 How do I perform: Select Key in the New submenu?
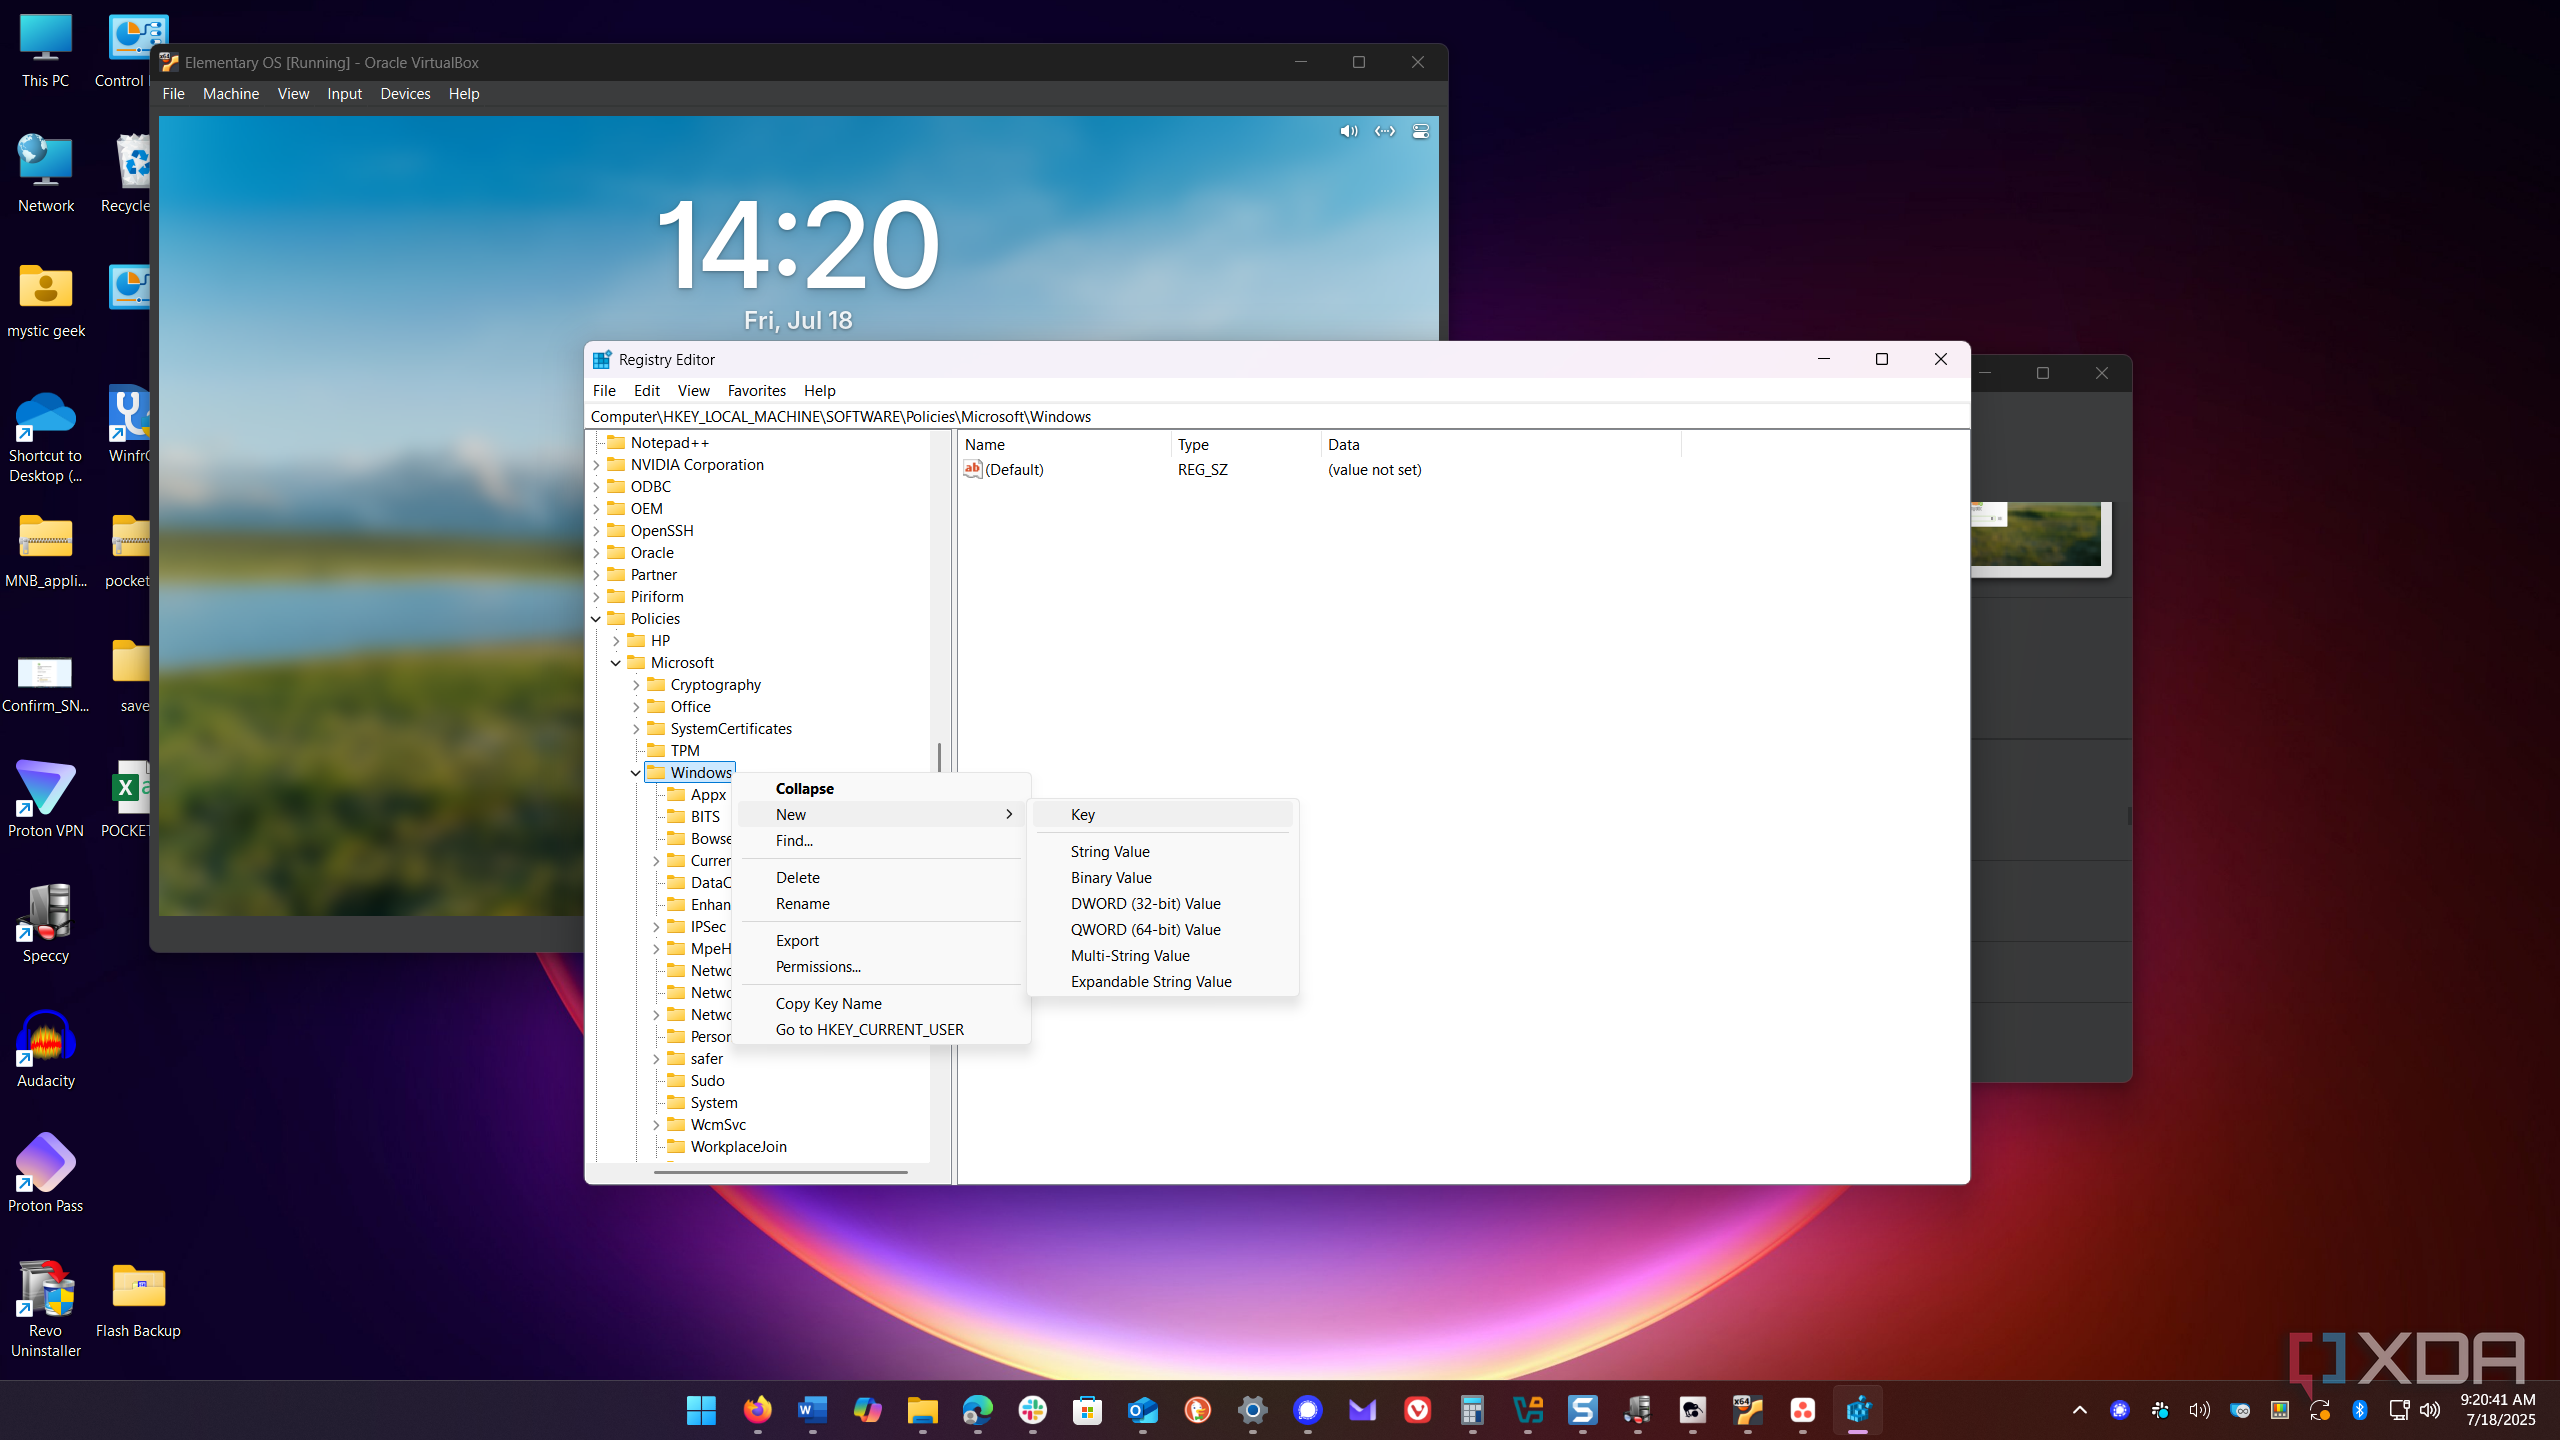[1162, 814]
